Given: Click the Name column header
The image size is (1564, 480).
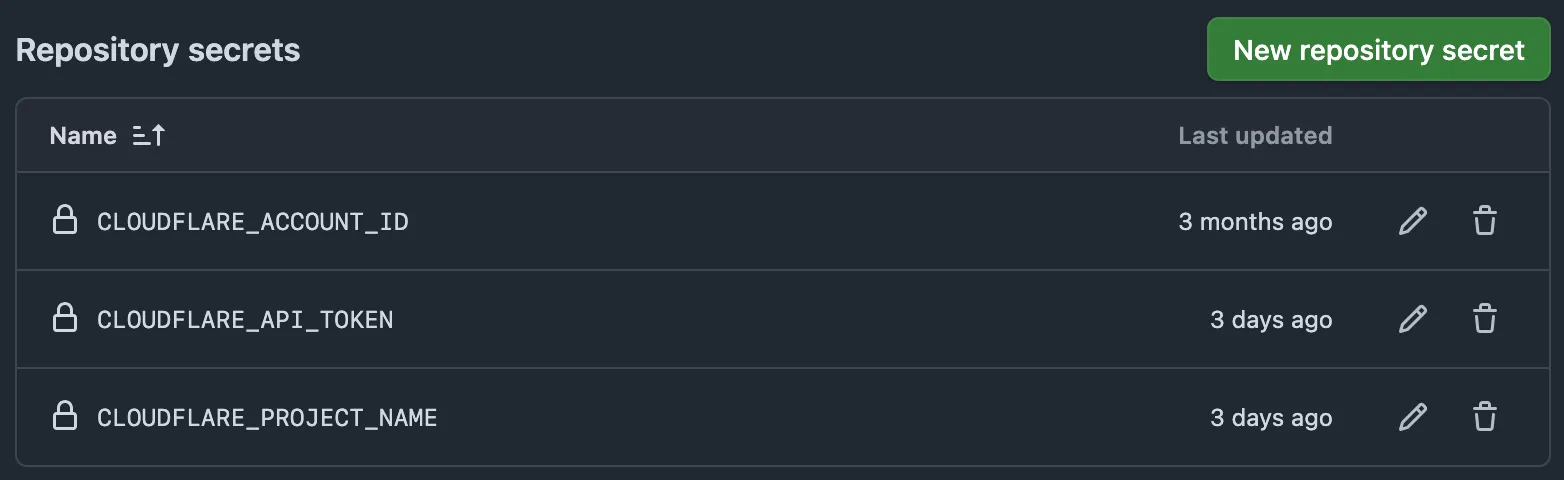Looking at the screenshot, I should coord(83,136).
